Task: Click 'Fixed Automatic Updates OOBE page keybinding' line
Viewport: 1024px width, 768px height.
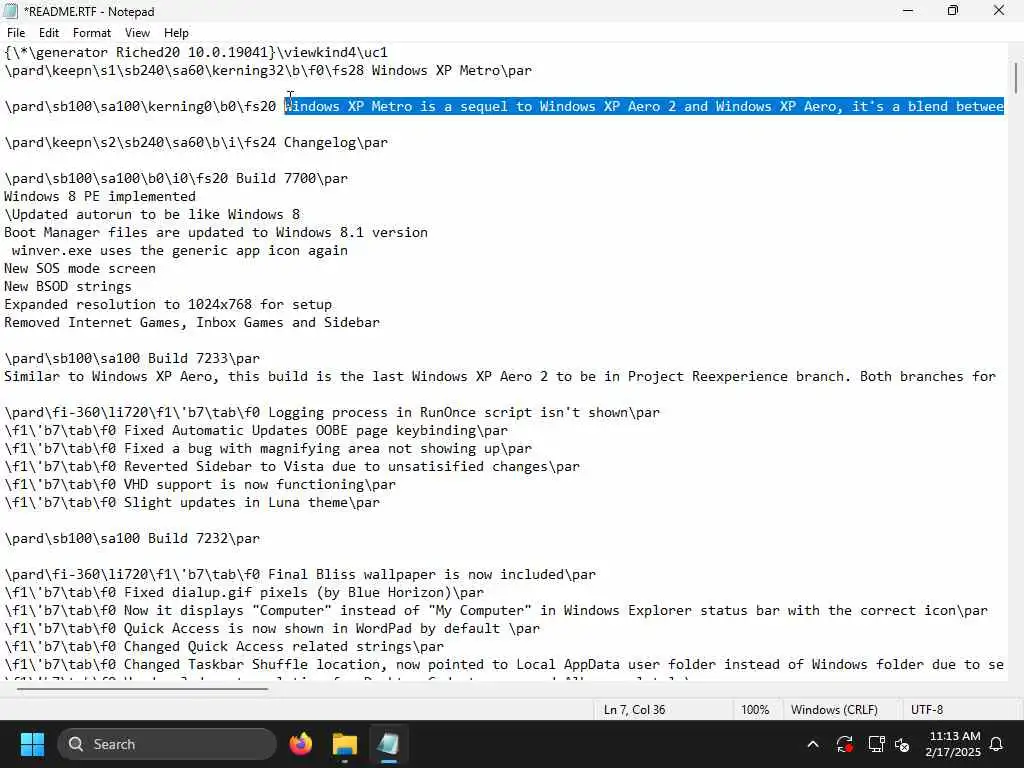Action: pyautogui.click(x=256, y=430)
